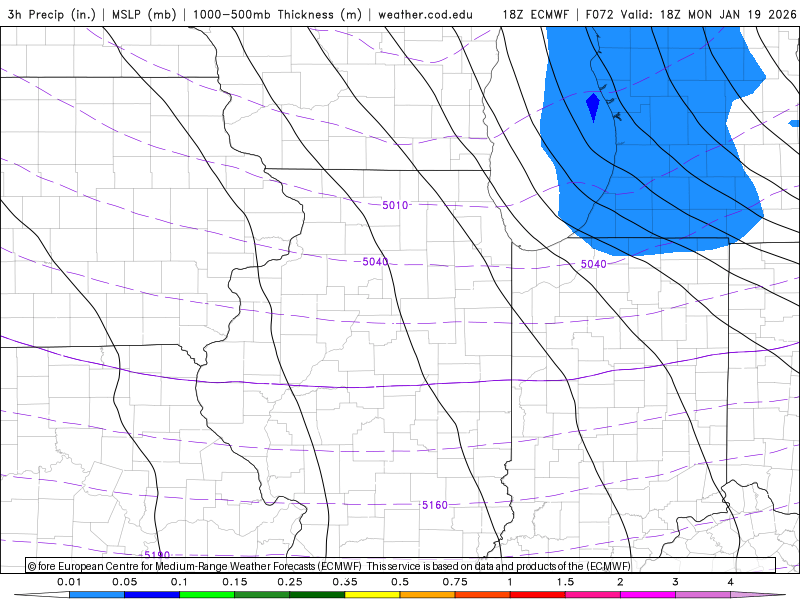Pick the orange 0.5–0.75 colorbar swatch
The image size is (800, 600).
pyautogui.click(x=428, y=595)
